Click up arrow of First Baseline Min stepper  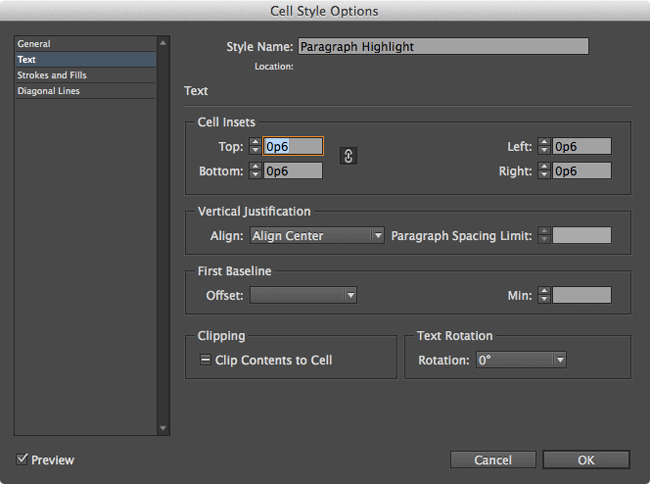click(x=544, y=291)
